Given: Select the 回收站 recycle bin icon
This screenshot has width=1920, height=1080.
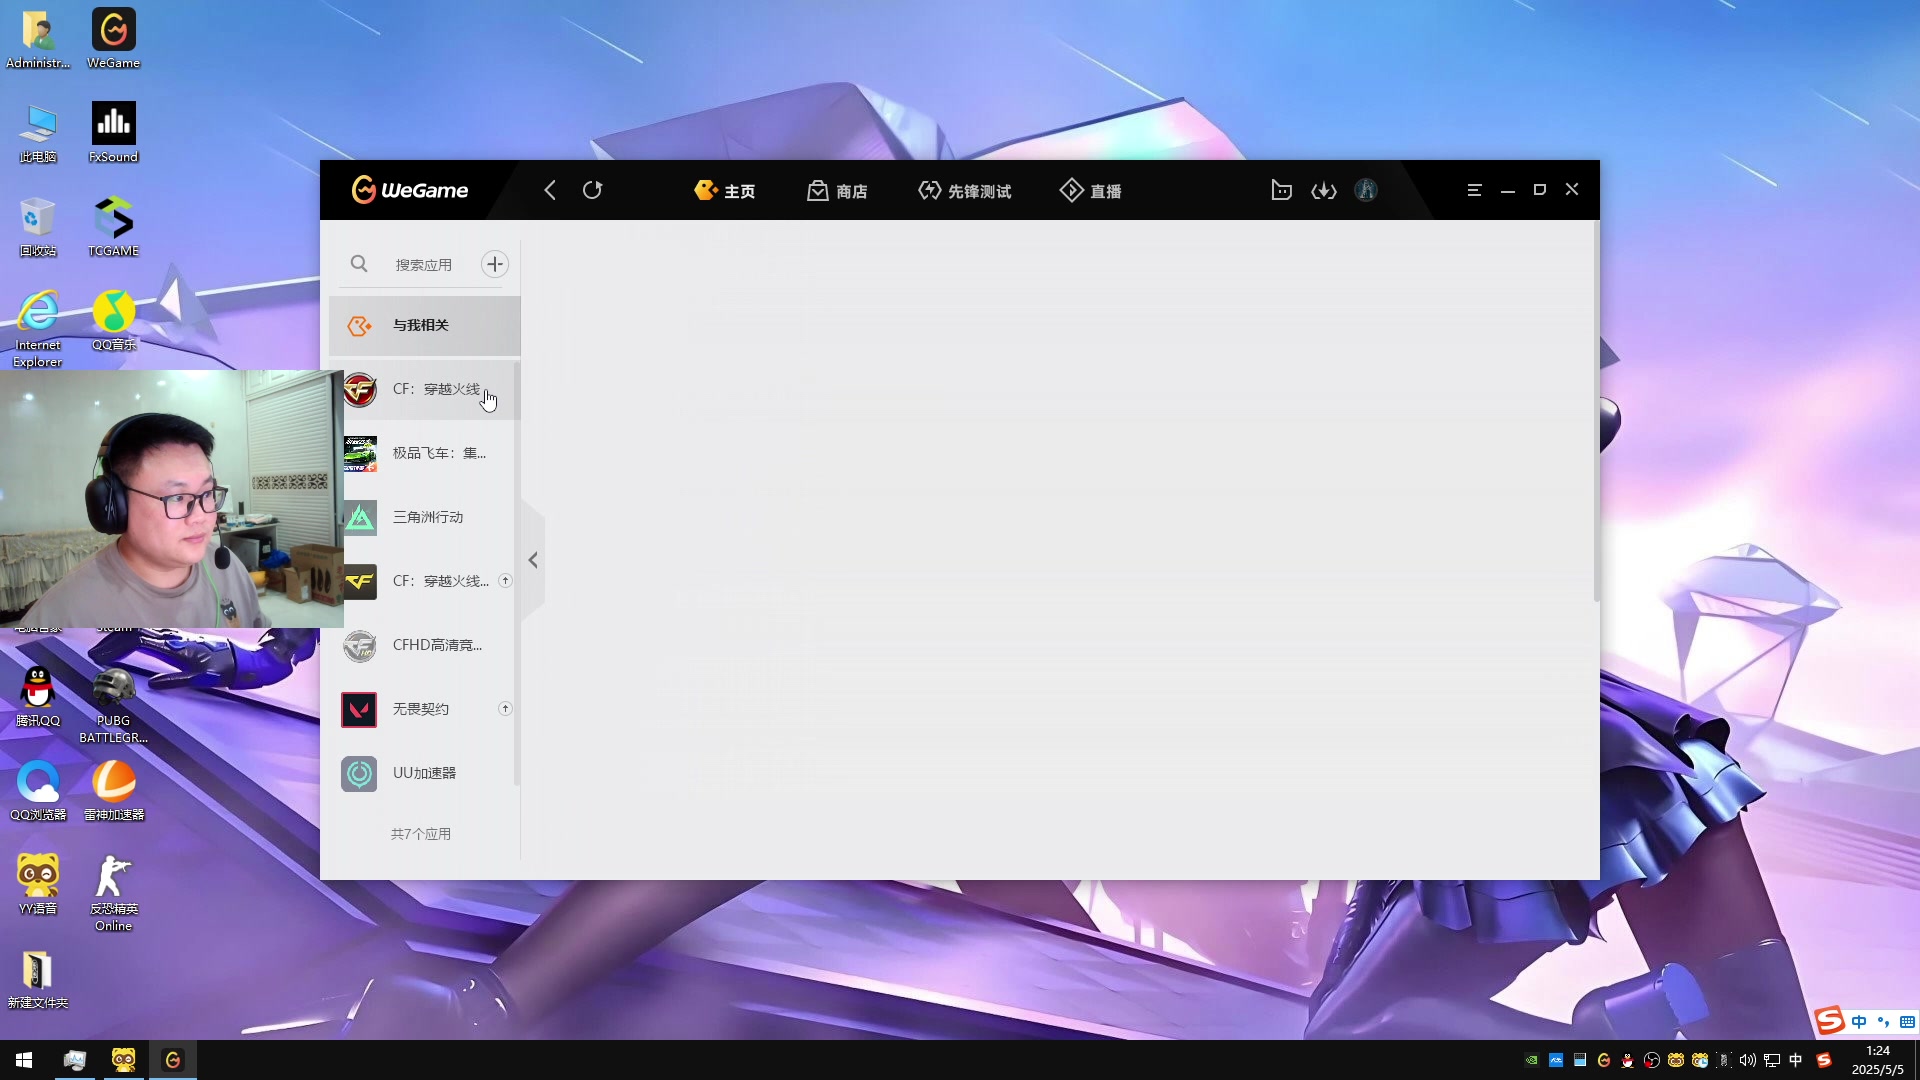Looking at the screenshot, I should click(38, 227).
